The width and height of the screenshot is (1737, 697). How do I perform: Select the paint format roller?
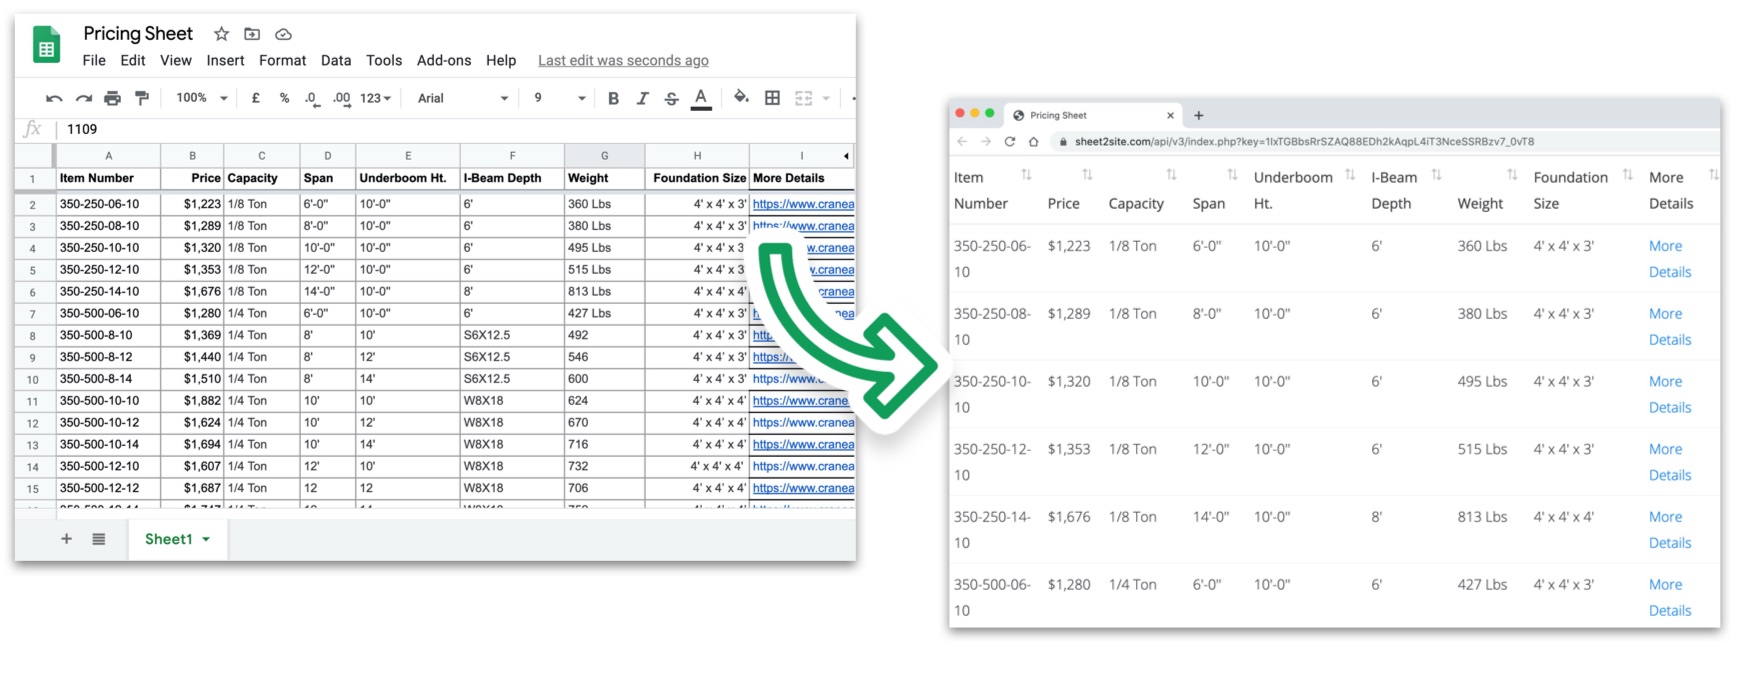click(142, 98)
